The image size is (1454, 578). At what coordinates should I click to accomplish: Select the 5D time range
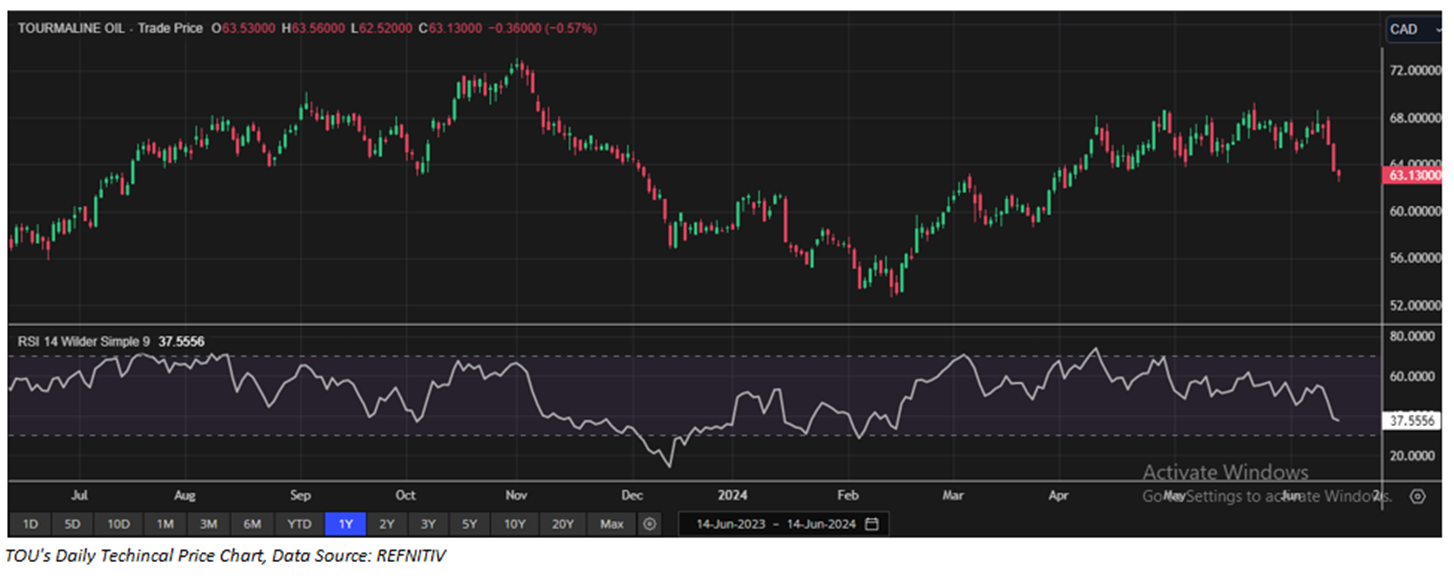(74, 524)
